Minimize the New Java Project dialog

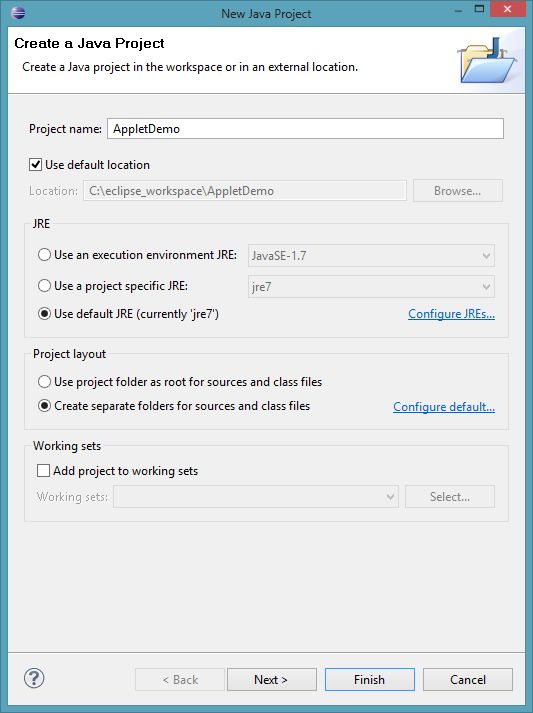point(459,10)
